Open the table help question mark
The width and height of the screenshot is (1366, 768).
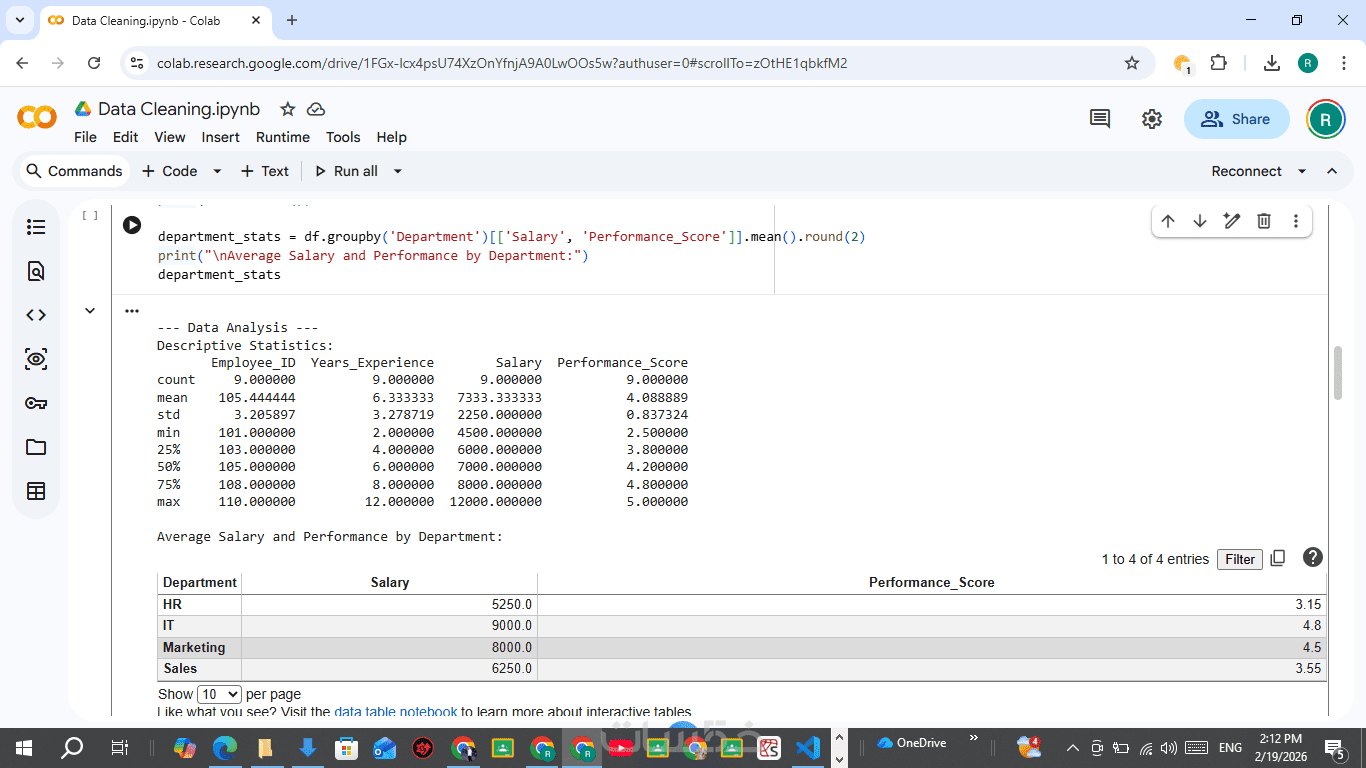click(x=1313, y=558)
